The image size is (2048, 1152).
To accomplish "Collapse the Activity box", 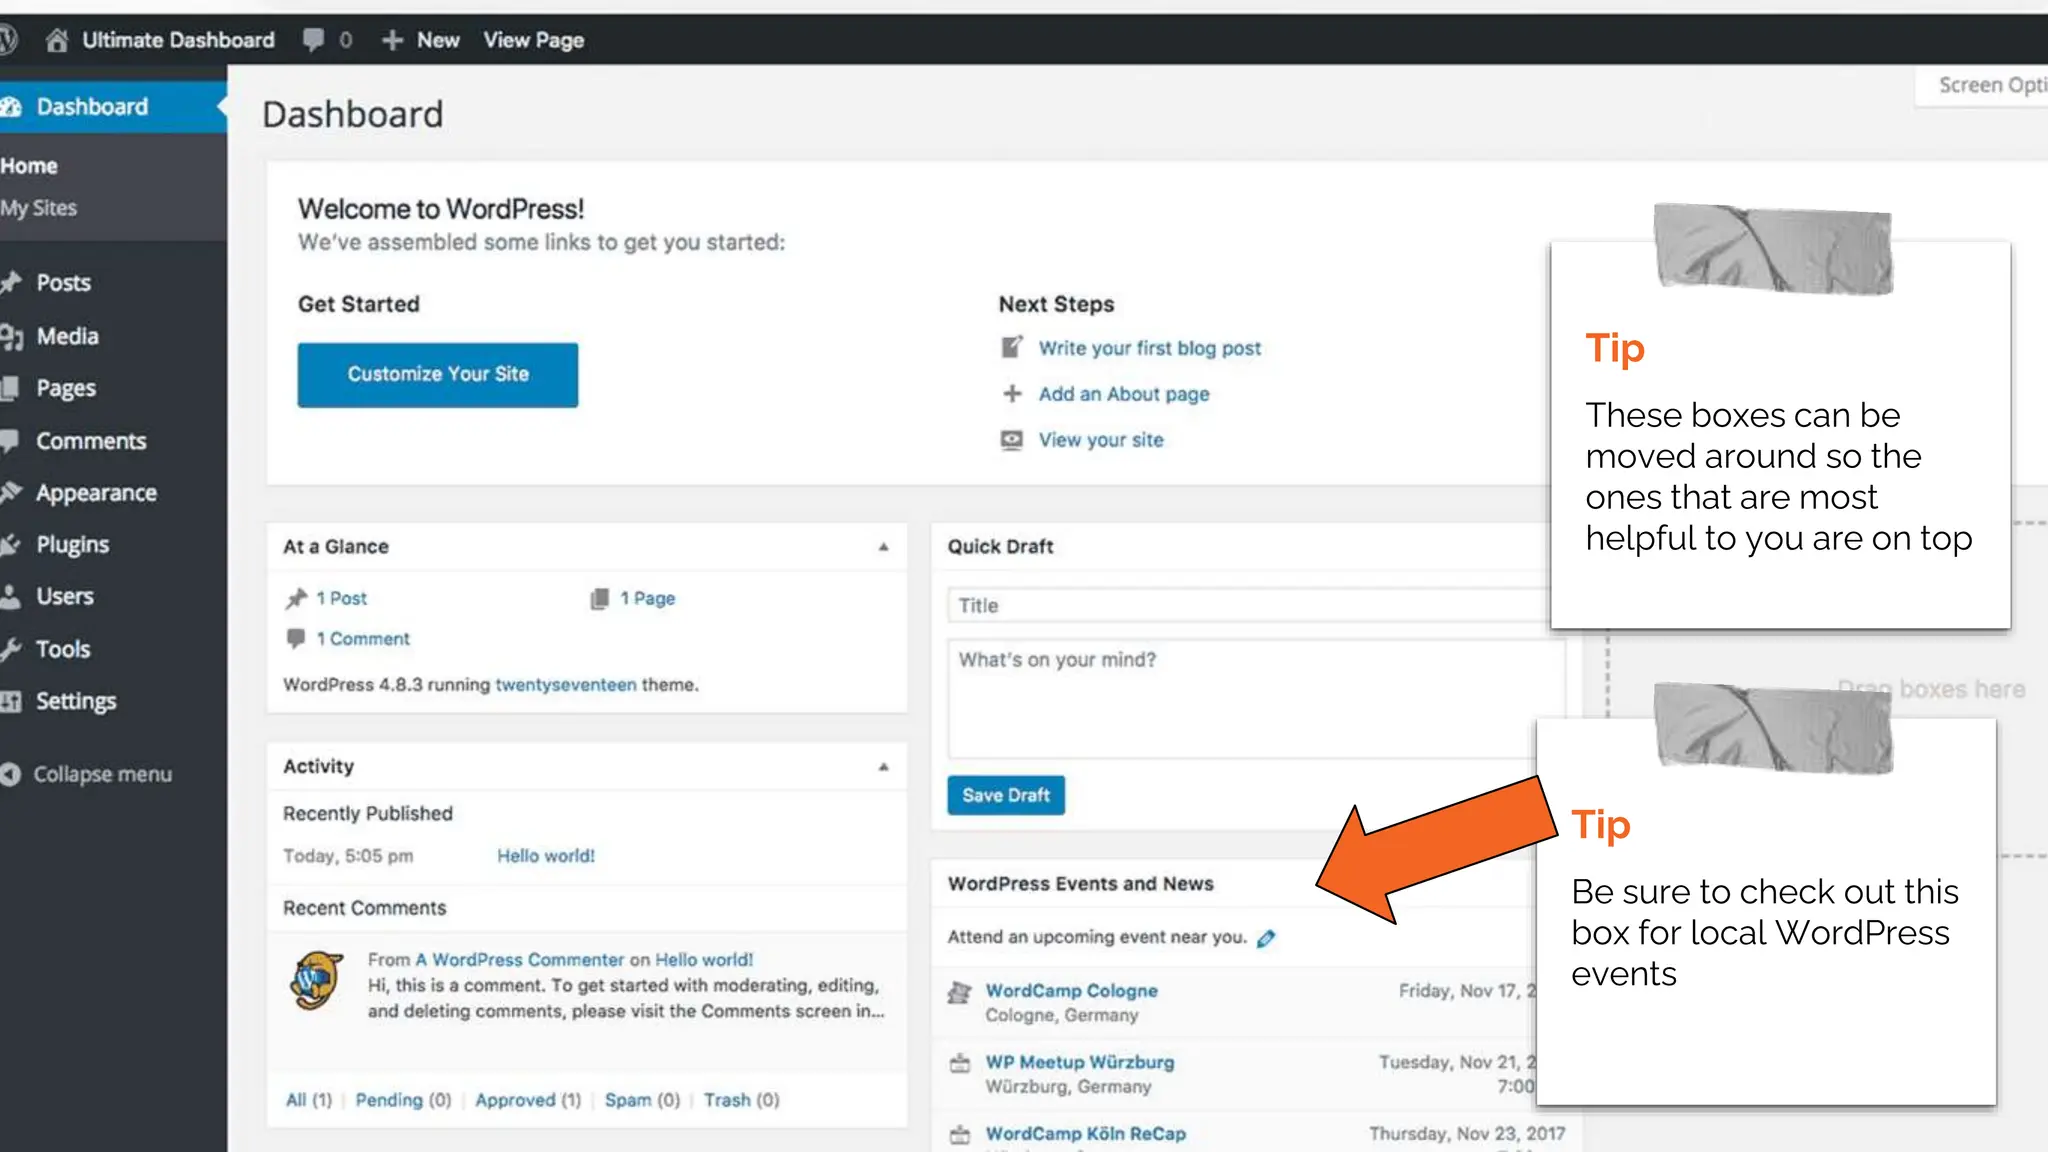I will click(x=883, y=767).
